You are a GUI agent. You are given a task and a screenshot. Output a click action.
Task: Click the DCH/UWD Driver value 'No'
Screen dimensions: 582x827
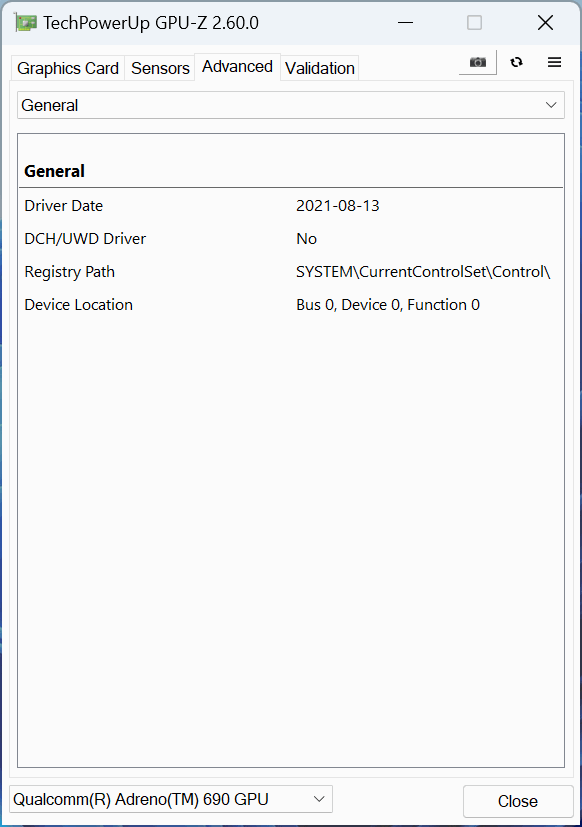[306, 238]
